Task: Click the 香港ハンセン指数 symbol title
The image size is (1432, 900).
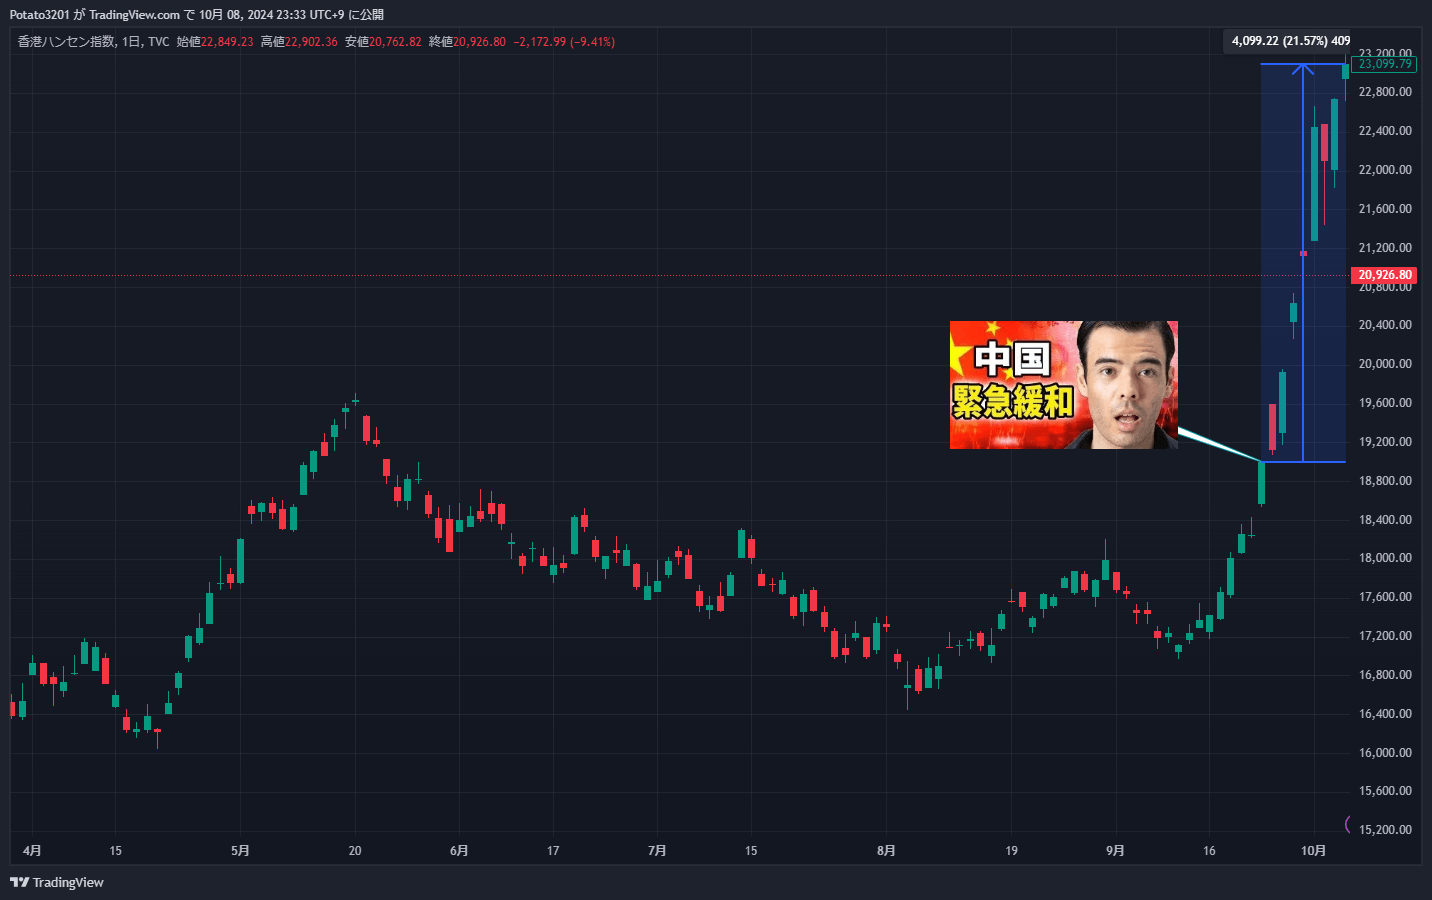Action: [66, 42]
